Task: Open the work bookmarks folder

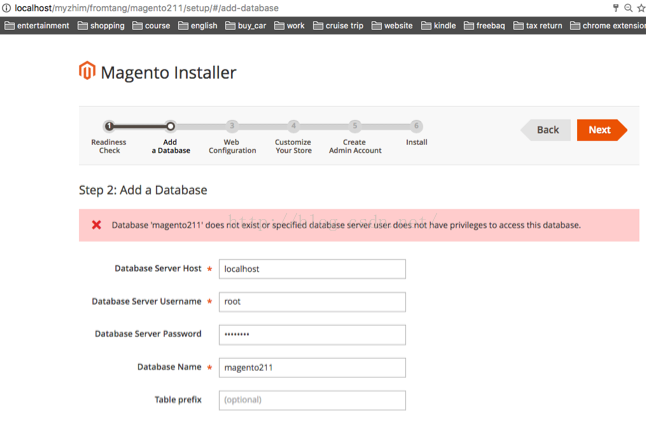Action: point(290,26)
